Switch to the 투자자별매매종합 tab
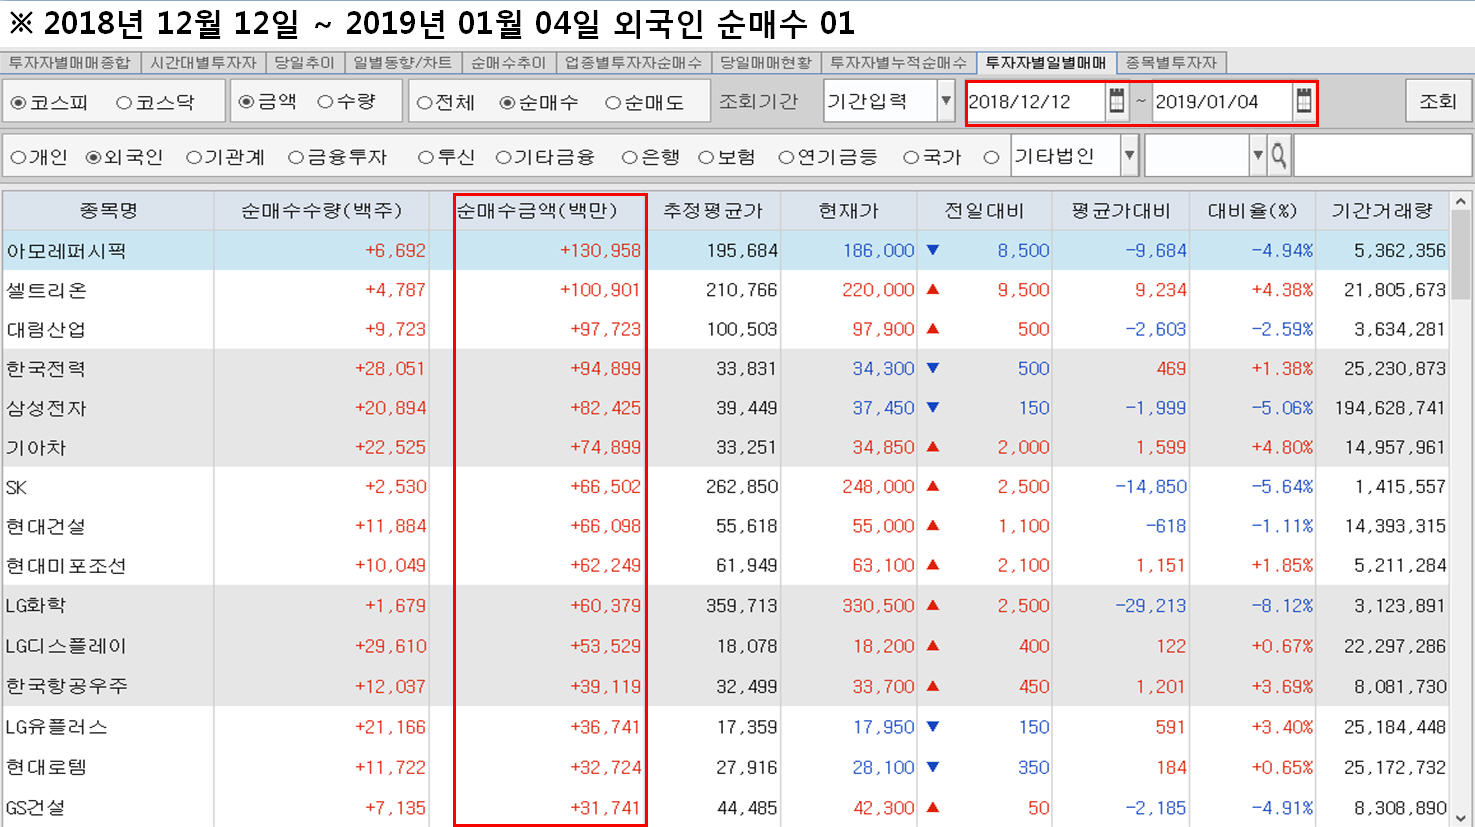 click(x=70, y=62)
